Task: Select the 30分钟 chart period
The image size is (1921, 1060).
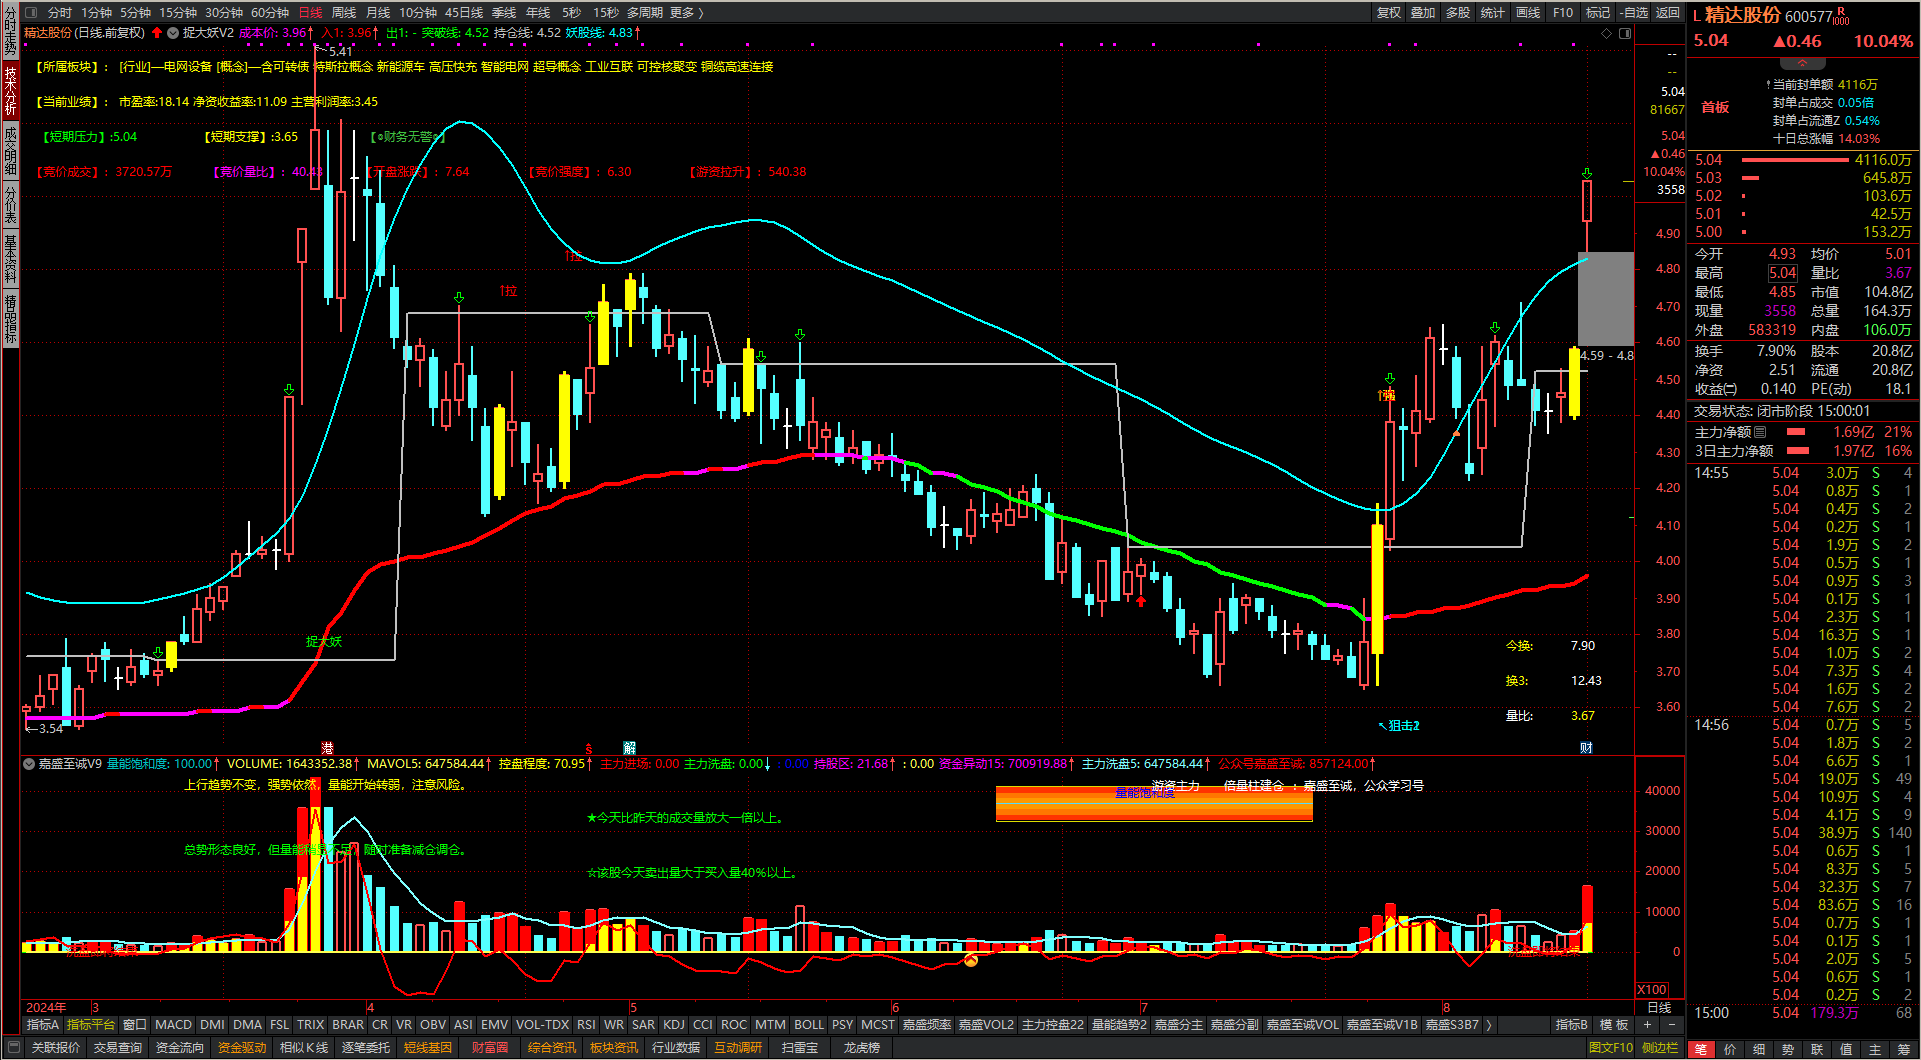Action: [x=224, y=13]
